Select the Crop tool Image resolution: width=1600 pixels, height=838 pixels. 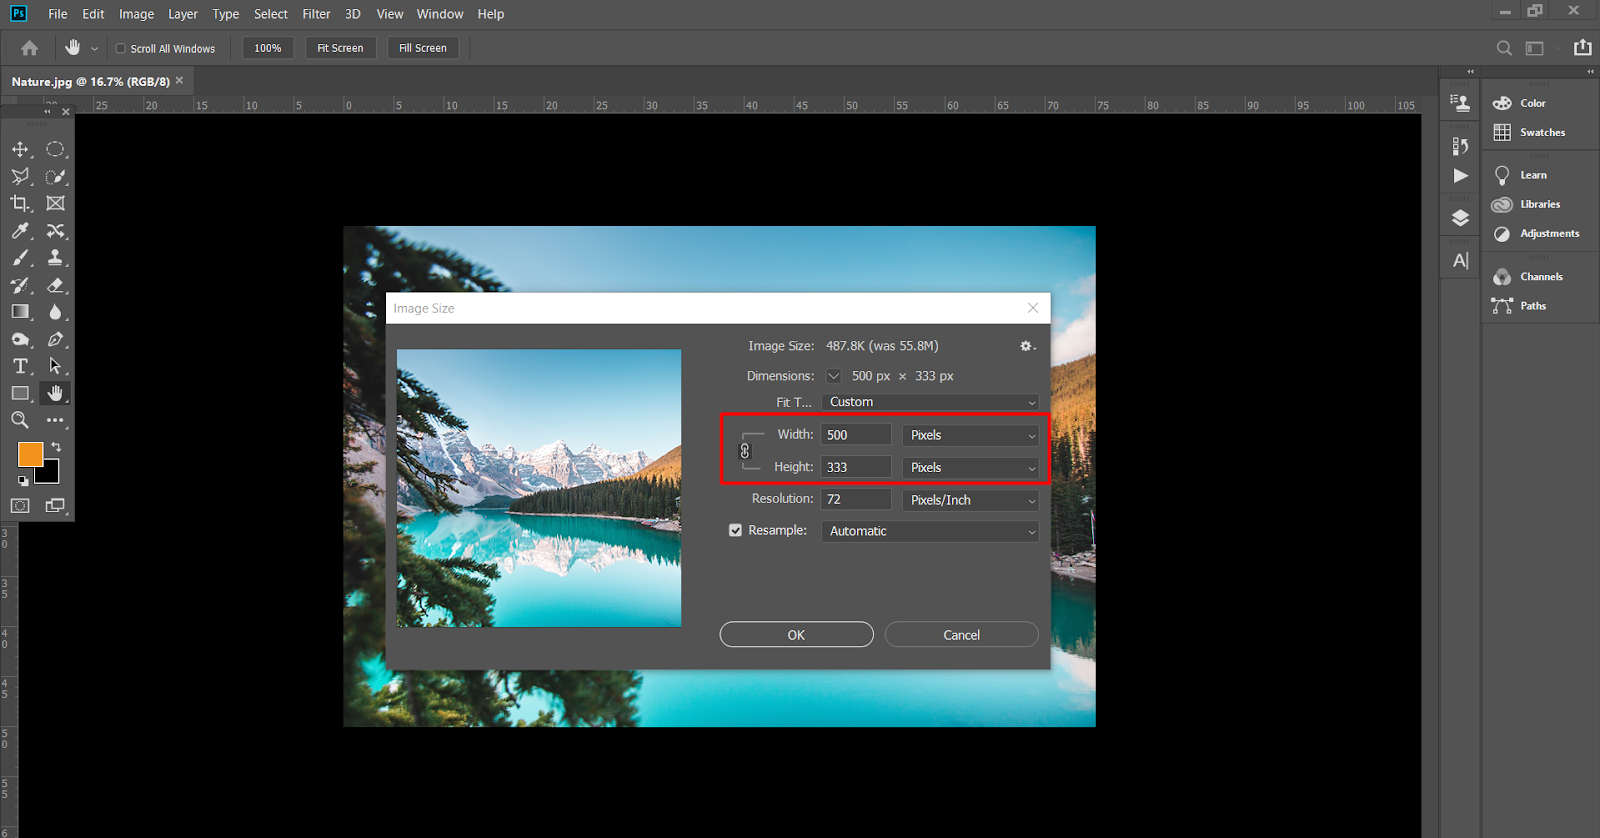click(20, 203)
